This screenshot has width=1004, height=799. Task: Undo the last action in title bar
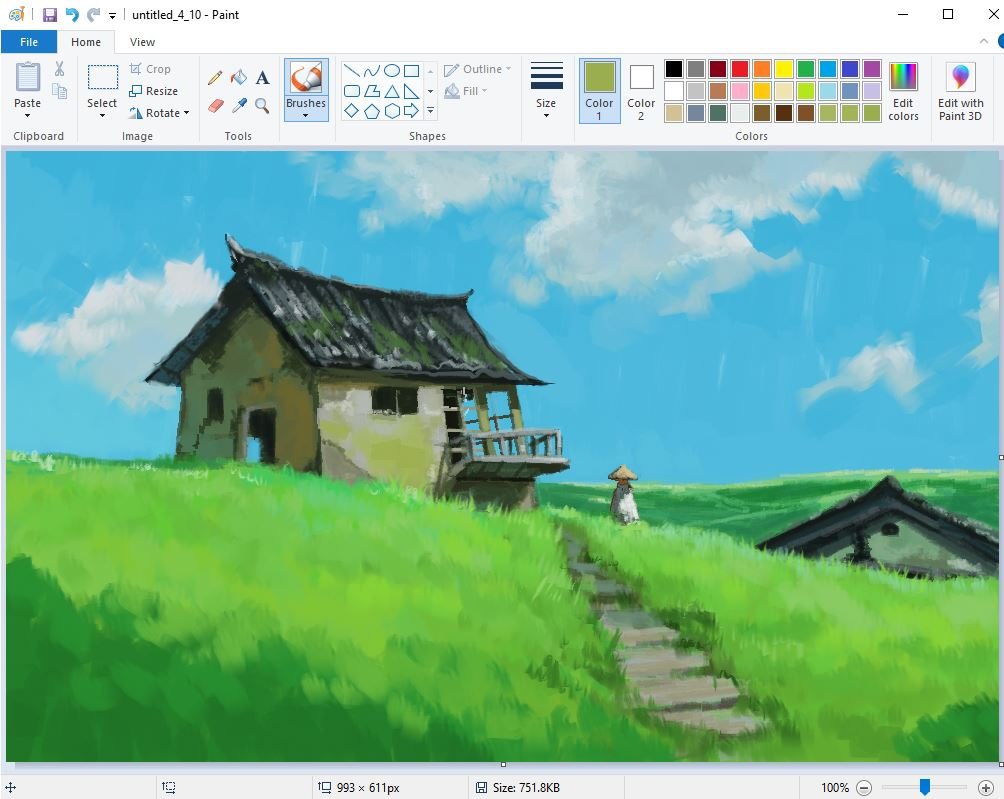pos(72,15)
